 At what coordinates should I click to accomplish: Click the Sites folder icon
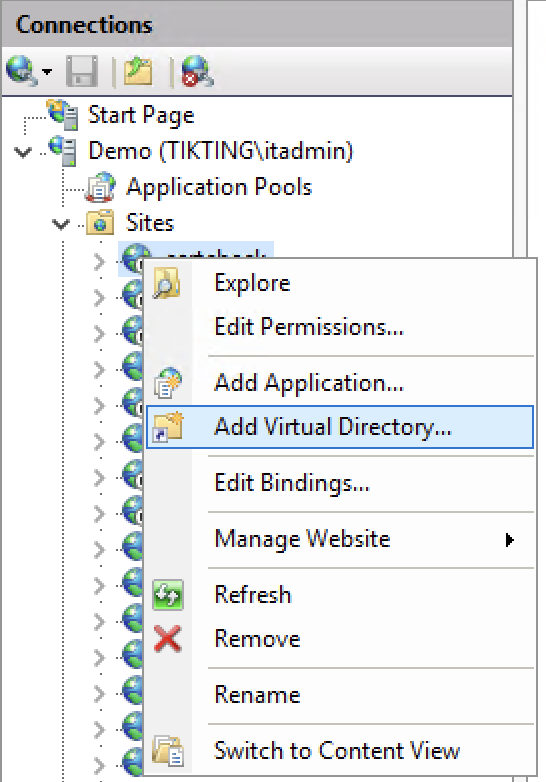pyautogui.click(x=101, y=222)
